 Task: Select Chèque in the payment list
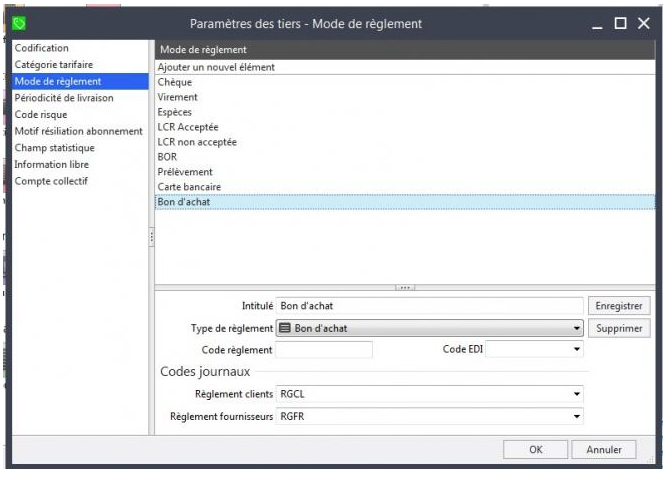[175, 82]
